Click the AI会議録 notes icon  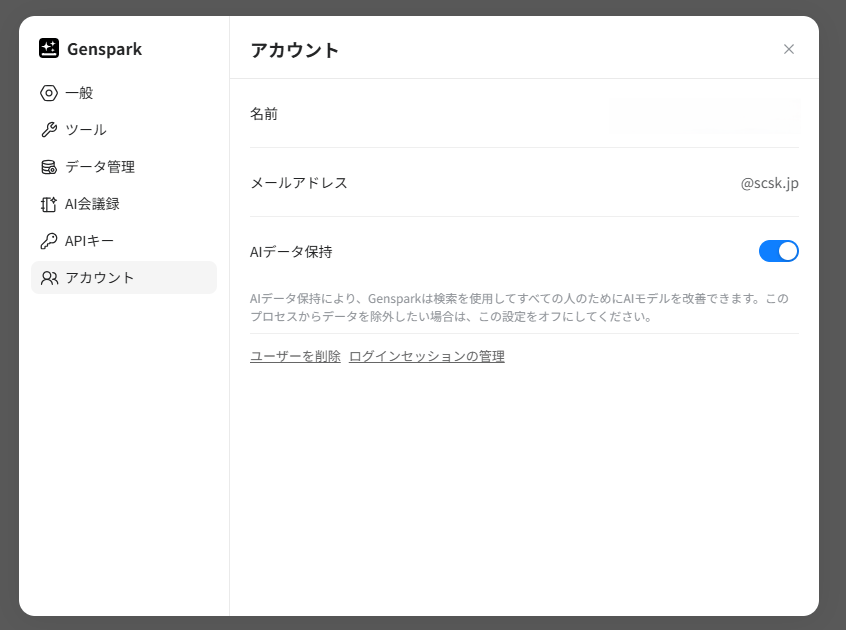click(x=49, y=204)
